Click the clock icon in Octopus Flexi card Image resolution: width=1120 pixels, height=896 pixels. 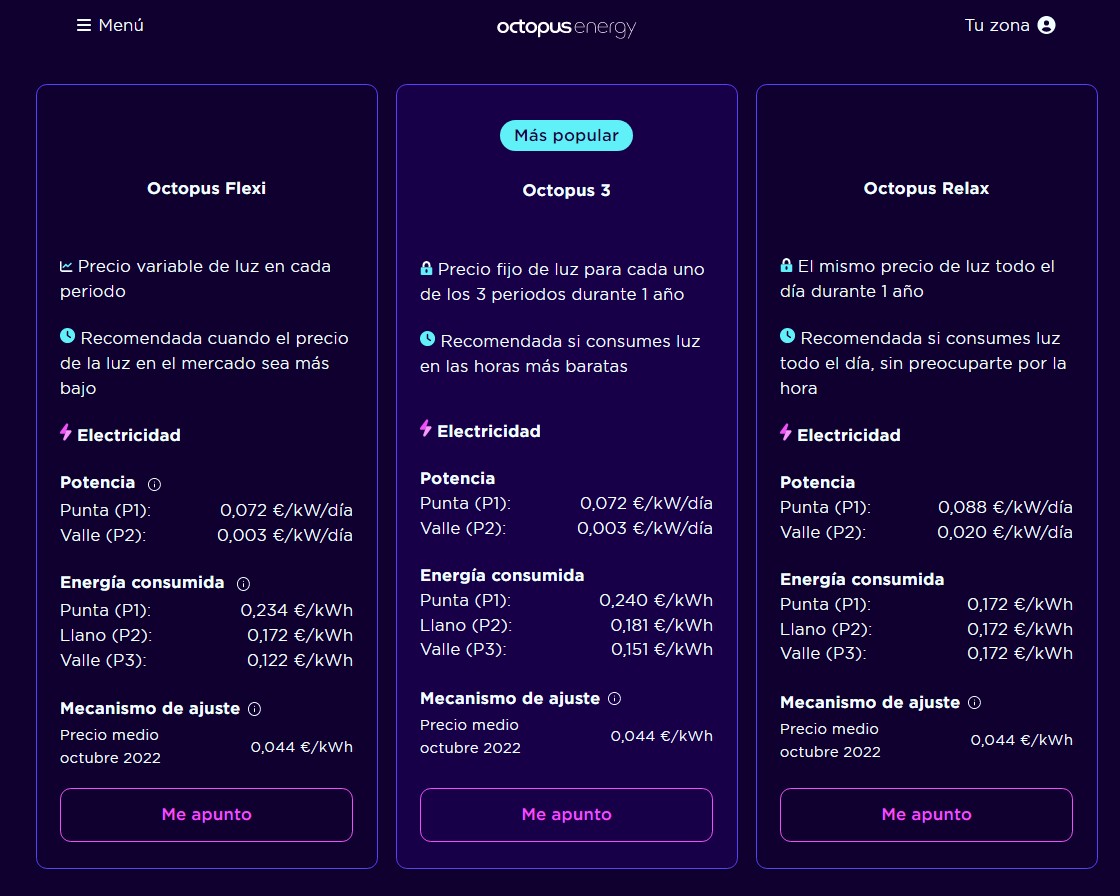[x=68, y=336]
